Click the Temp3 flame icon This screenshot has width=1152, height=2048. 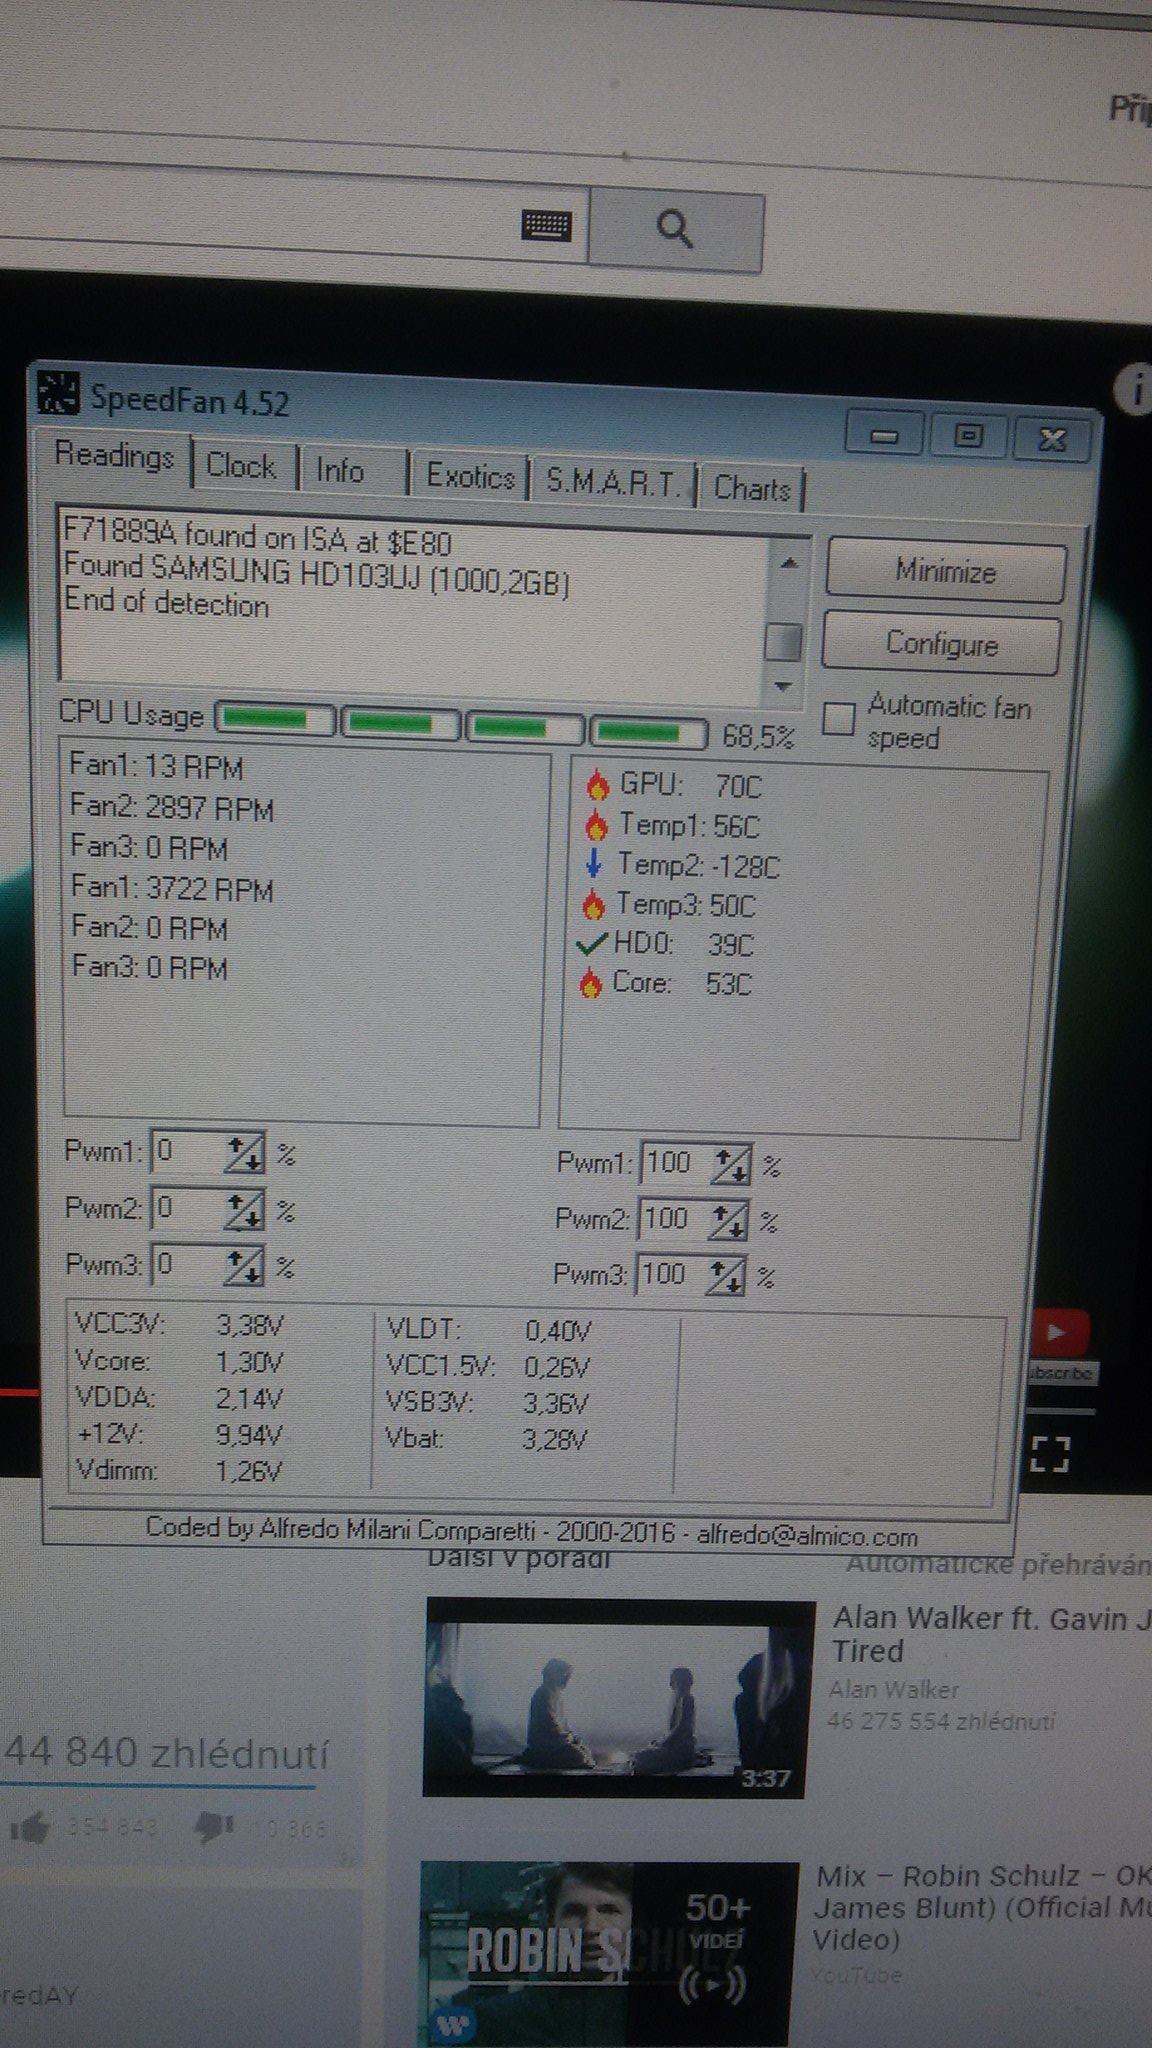tap(594, 905)
